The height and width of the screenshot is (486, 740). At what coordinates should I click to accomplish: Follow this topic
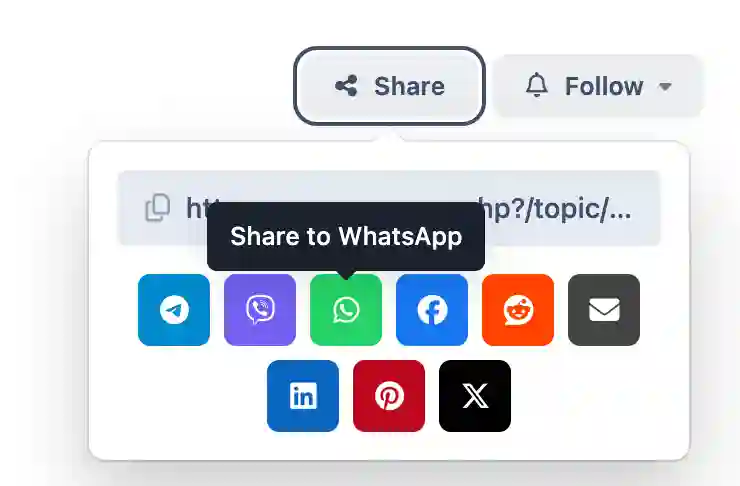coord(598,86)
